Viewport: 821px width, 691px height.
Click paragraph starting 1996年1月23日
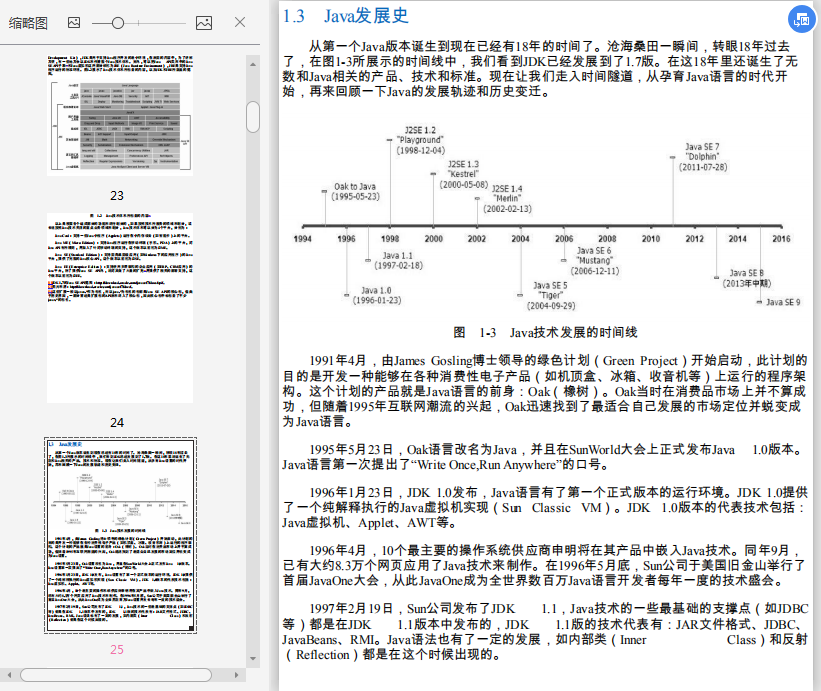coord(545,507)
